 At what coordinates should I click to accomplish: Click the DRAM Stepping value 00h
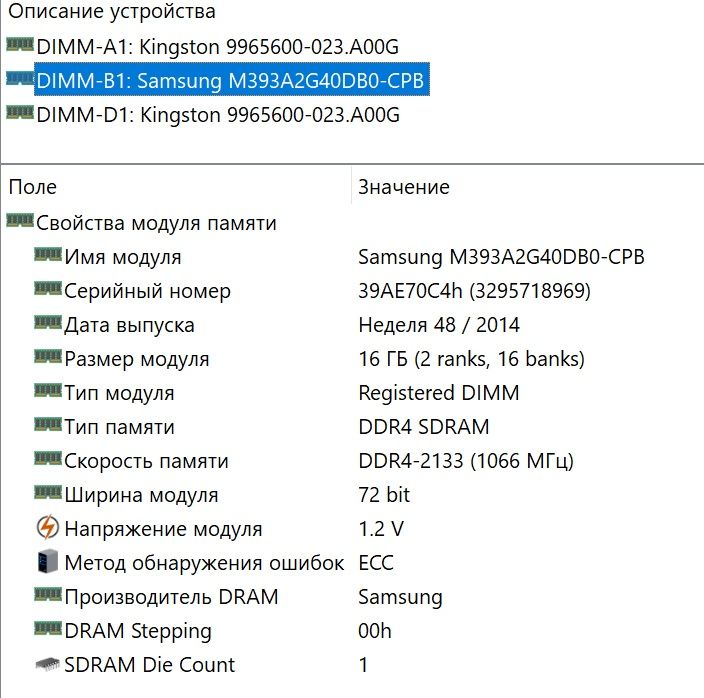coord(374,632)
